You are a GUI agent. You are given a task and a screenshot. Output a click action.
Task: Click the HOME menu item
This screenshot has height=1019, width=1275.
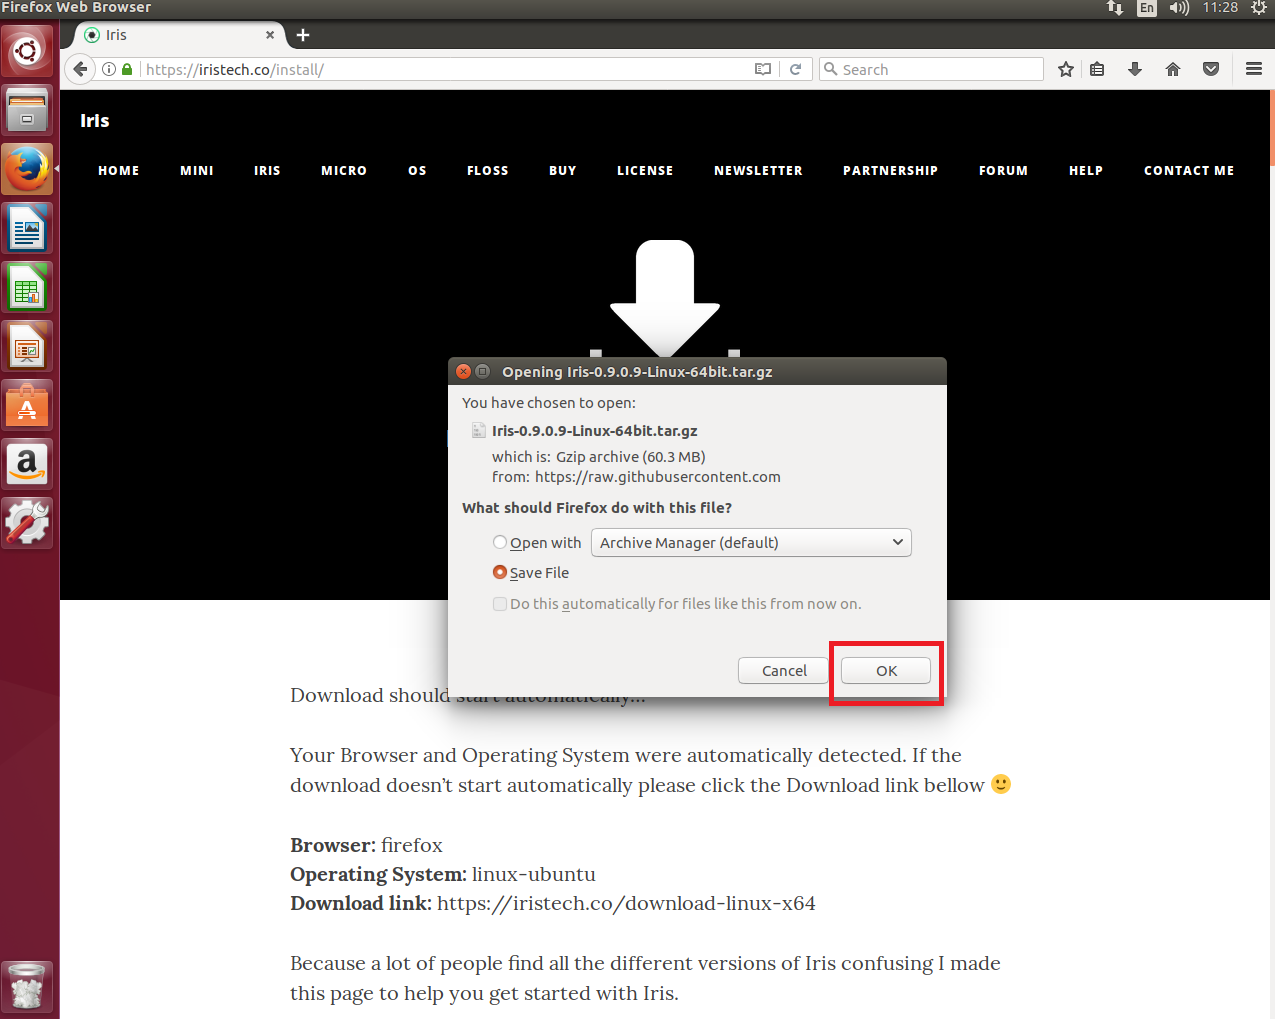[x=119, y=171]
